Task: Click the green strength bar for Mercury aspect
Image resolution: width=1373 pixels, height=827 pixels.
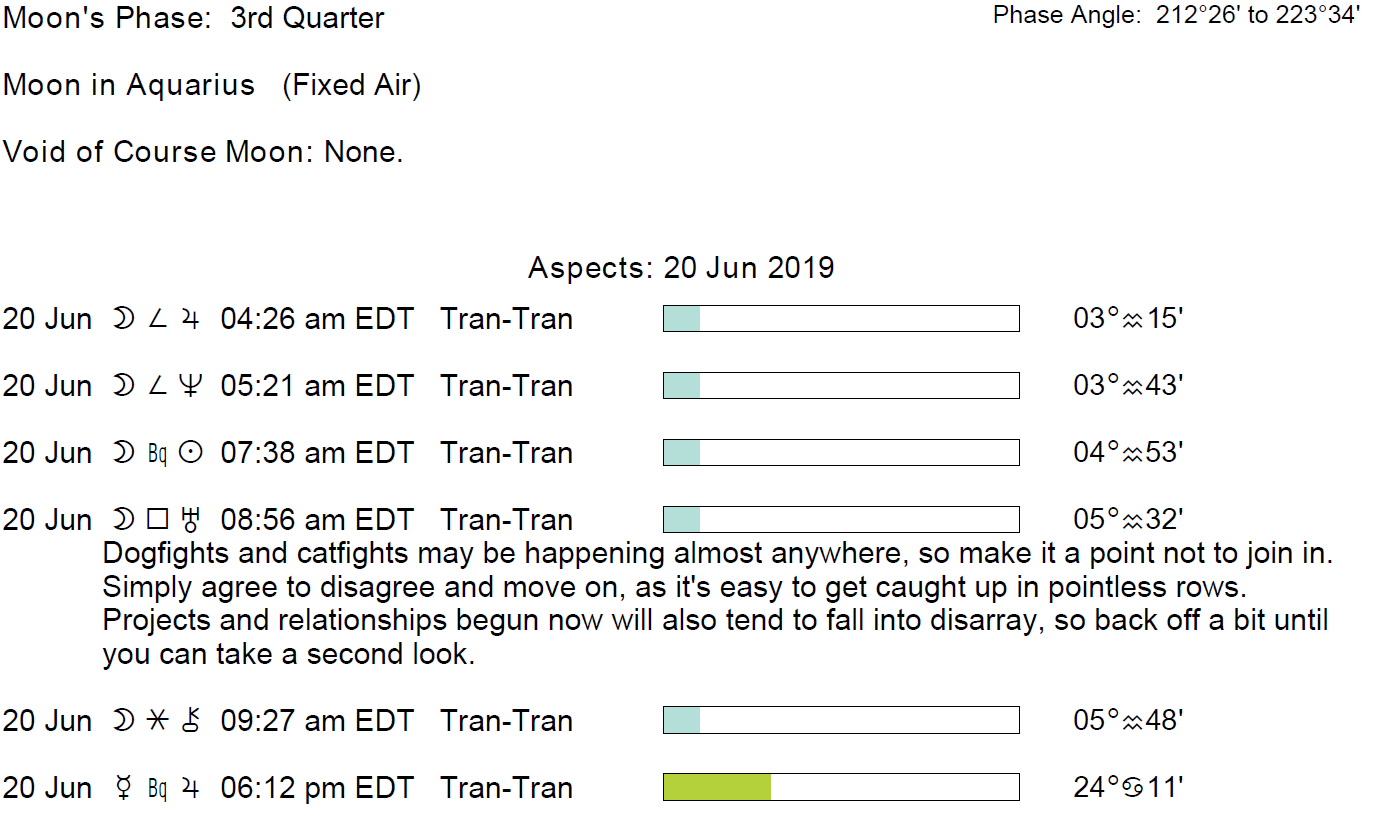Action: pyautogui.click(x=717, y=788)
